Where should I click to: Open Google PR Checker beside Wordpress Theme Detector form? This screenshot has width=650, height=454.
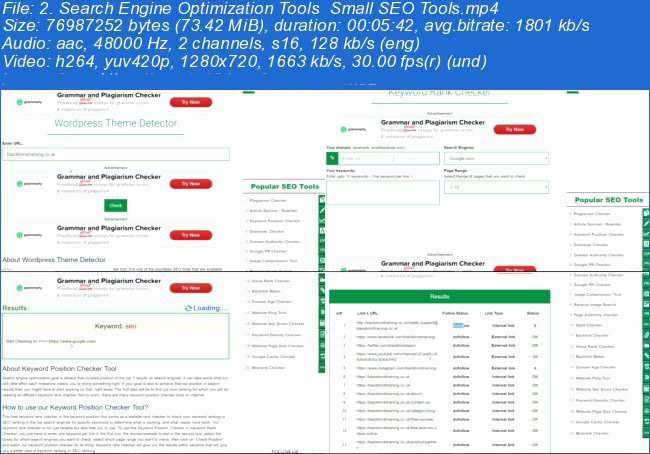click(x=268, y=251)
